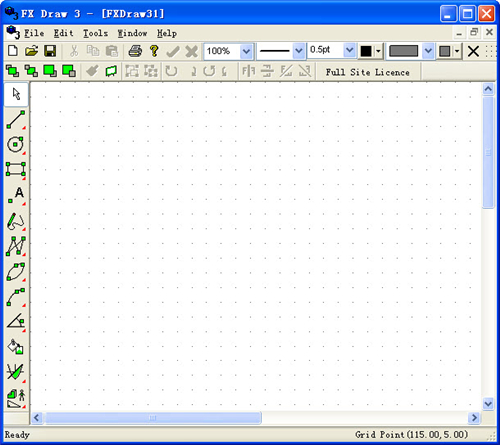The image size is (500, 445).
Task: Open the File menu
Action: 34,33
